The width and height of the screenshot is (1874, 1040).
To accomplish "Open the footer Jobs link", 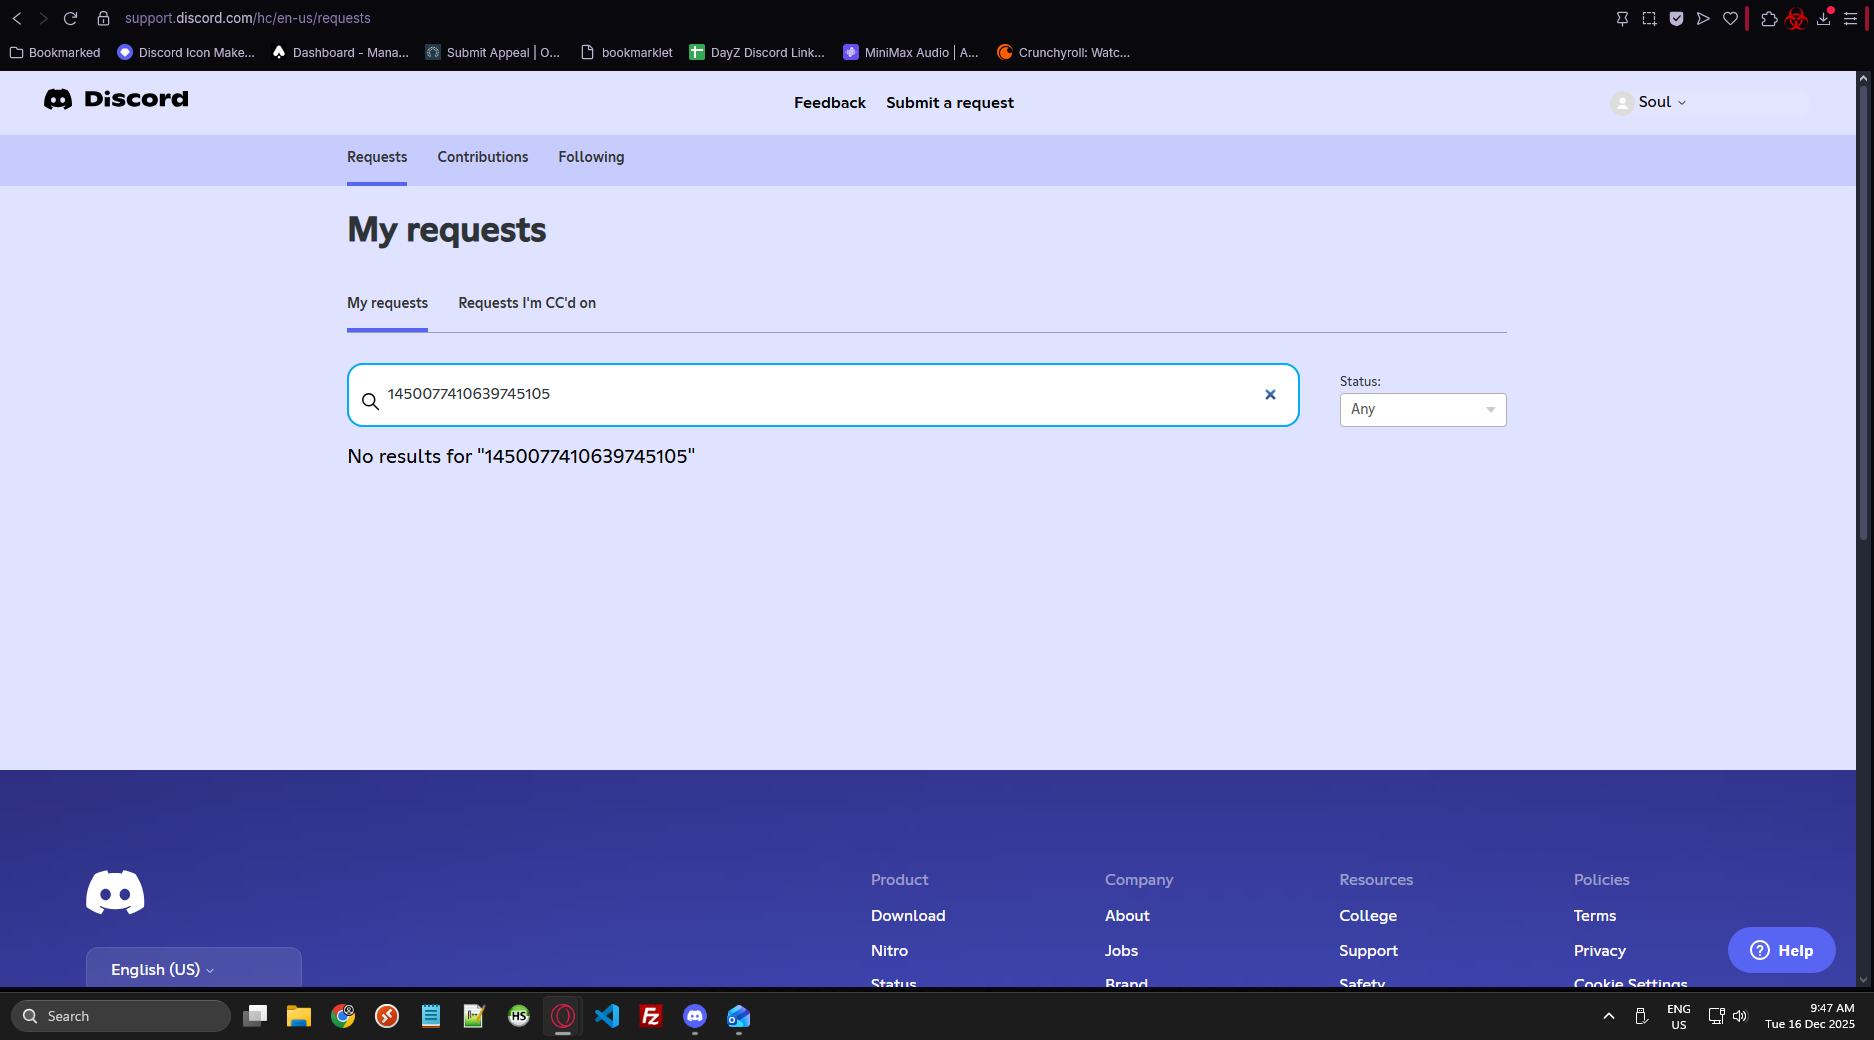I will [1121, 951].
